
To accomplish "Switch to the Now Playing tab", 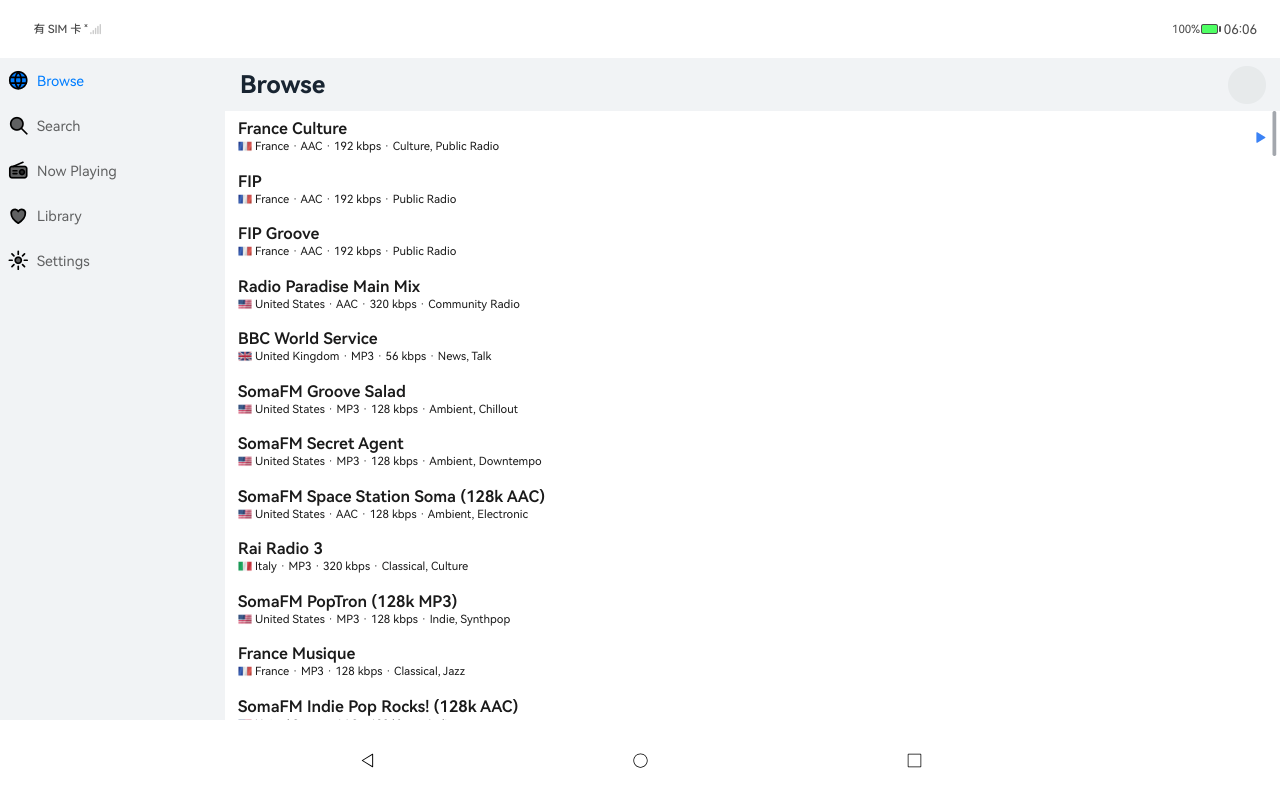I will [112, 171].
